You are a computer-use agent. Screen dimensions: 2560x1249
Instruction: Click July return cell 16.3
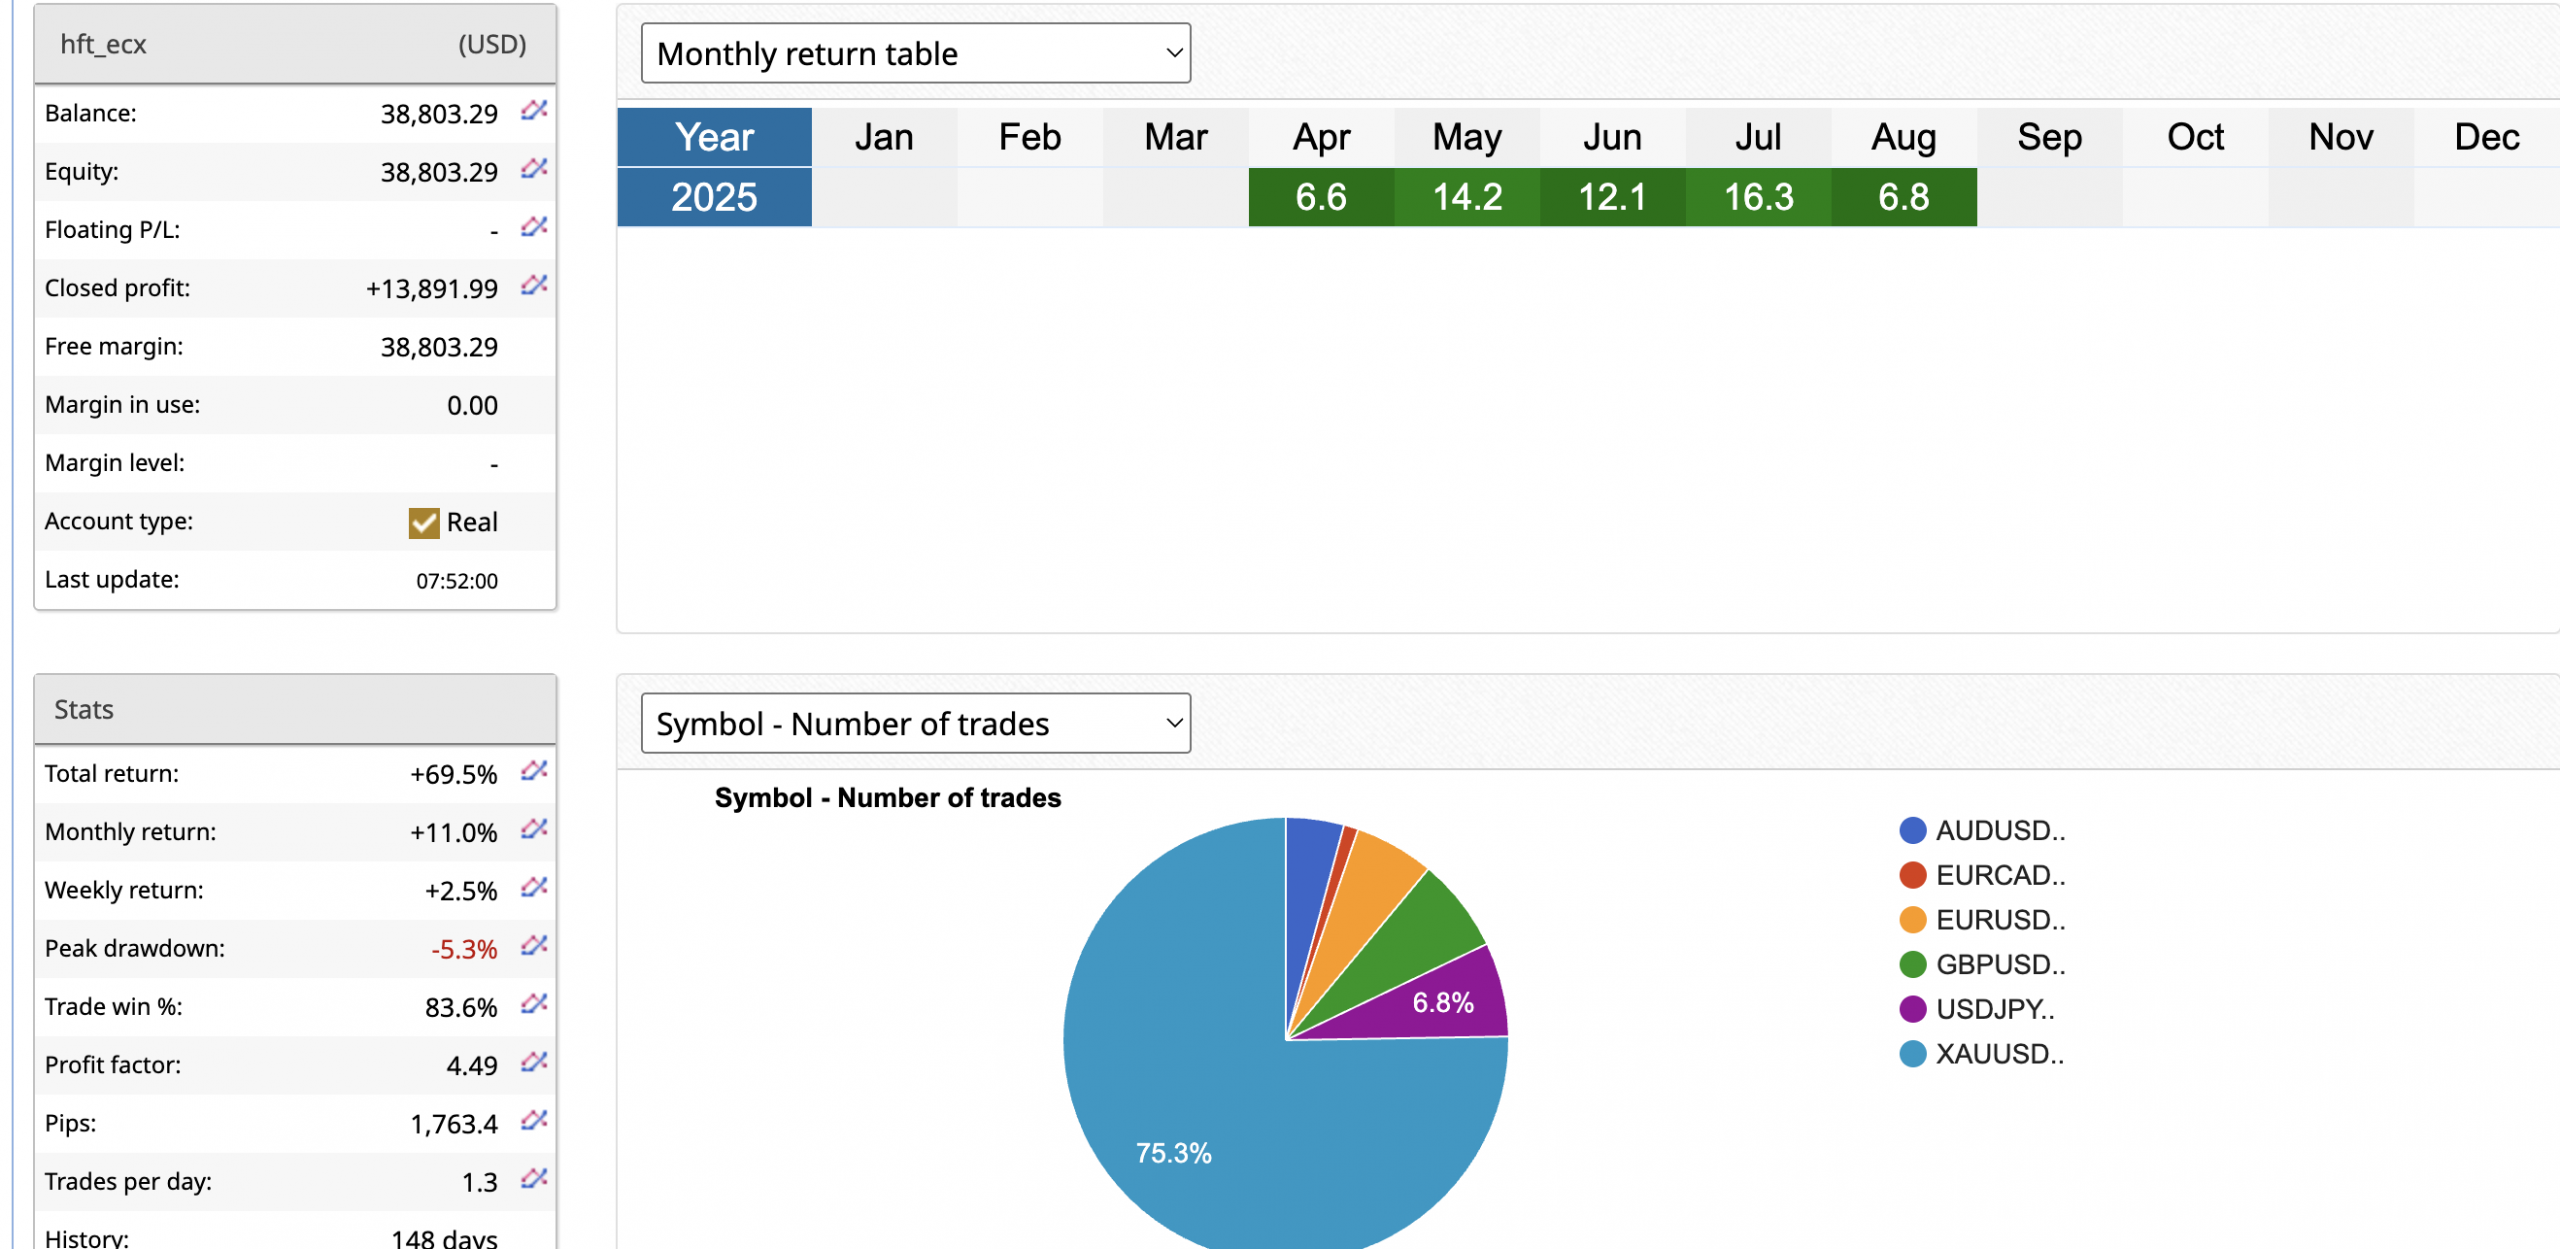pos(1758,197)
